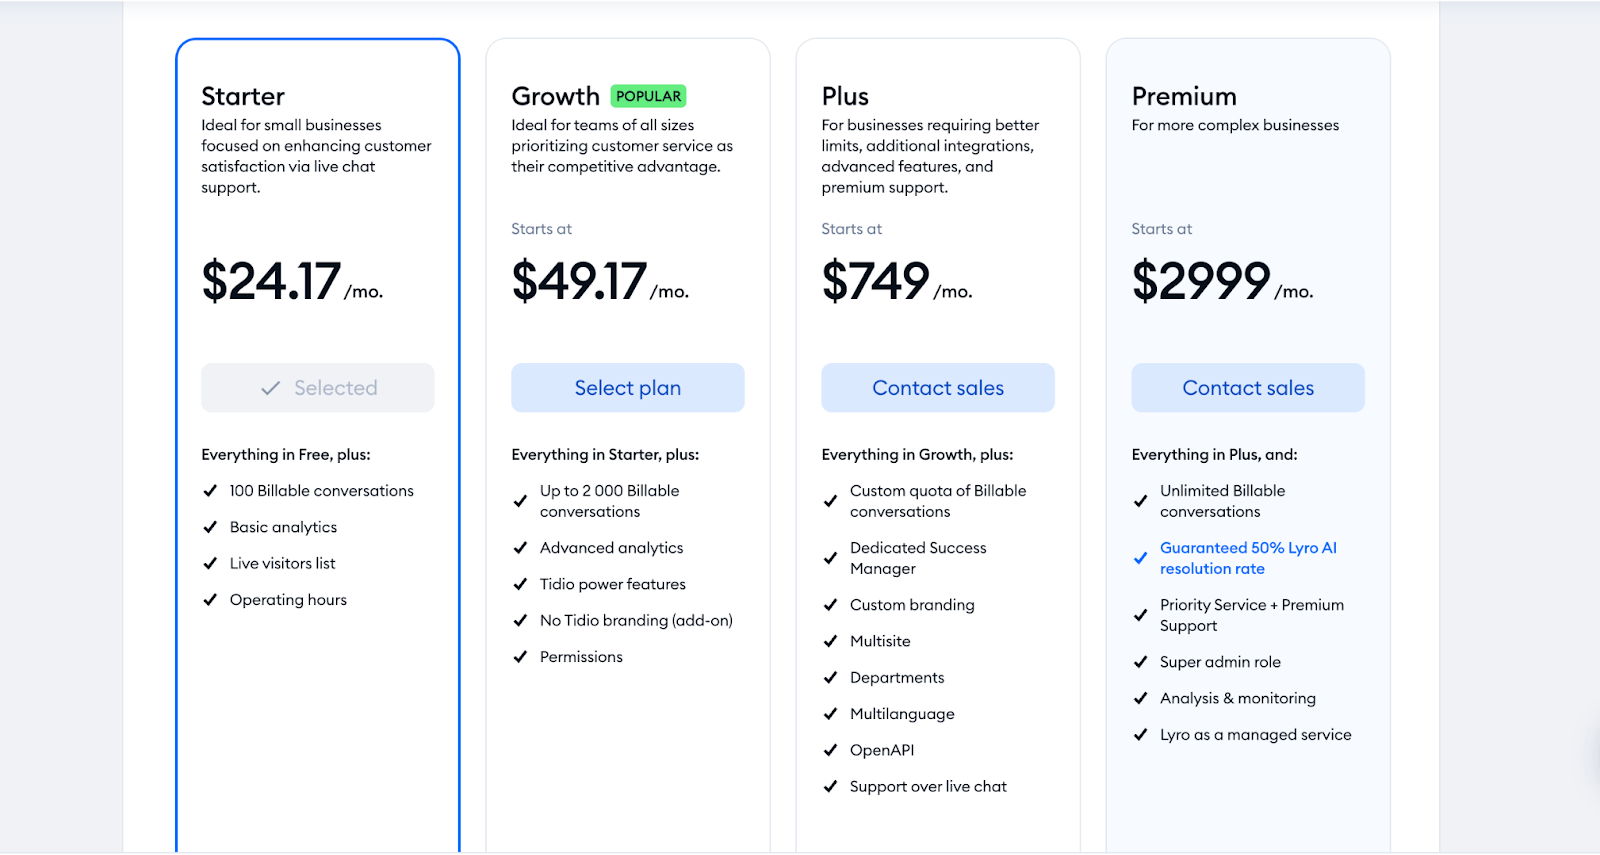Click the checkmark next to Permissions
1600x855 pixels.
click(x=520, y=657)
